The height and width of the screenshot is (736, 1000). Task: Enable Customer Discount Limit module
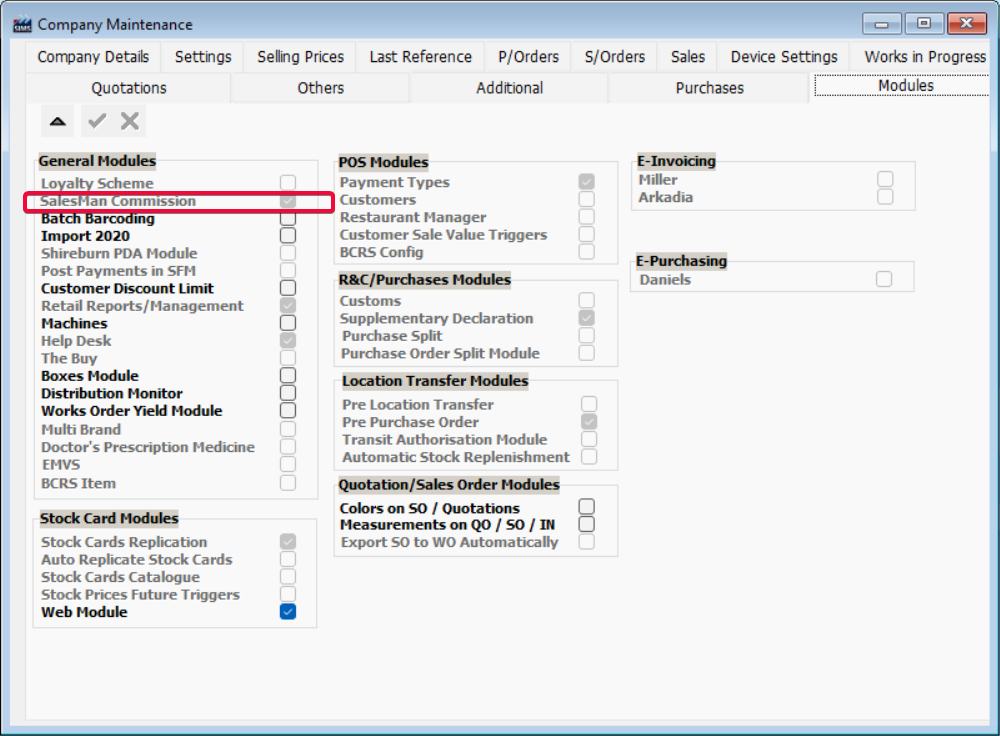[288, 288]
